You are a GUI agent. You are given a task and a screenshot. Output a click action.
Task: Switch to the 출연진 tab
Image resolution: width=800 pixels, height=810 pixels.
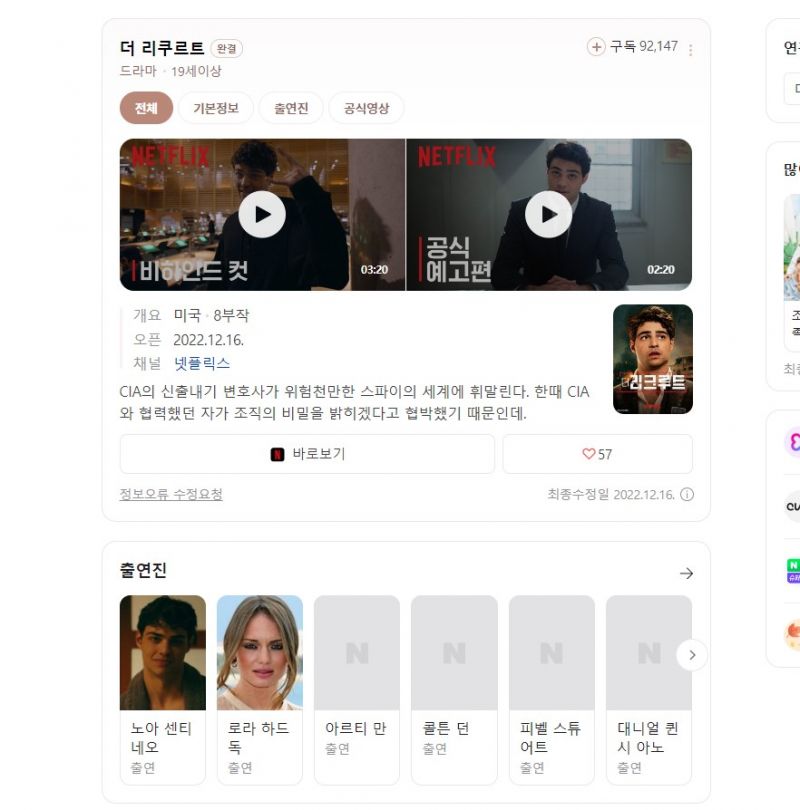[291, 108]
